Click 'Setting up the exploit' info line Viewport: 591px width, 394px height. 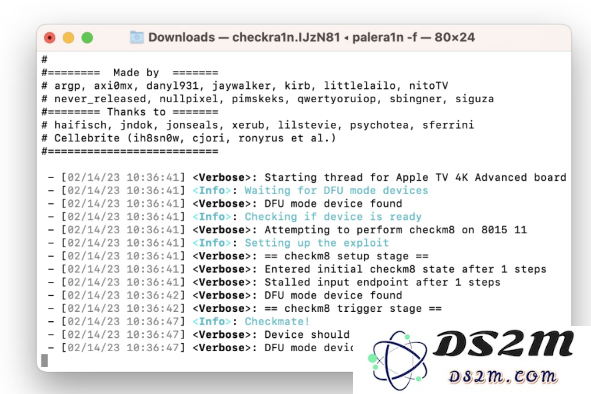[x=218, y=243]
